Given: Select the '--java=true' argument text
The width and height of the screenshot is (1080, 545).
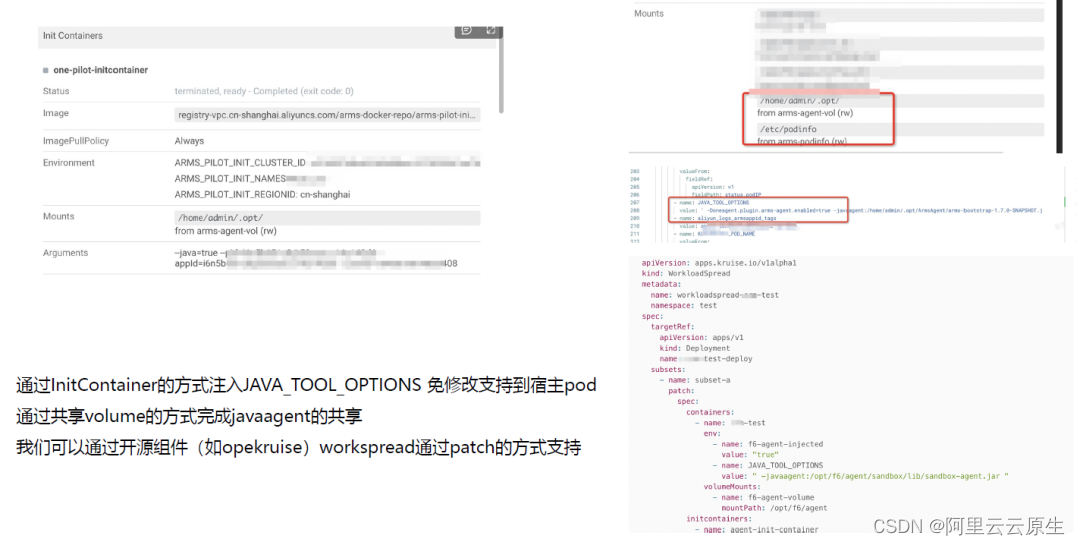Looking at the screenshot, I should (196, 253).
